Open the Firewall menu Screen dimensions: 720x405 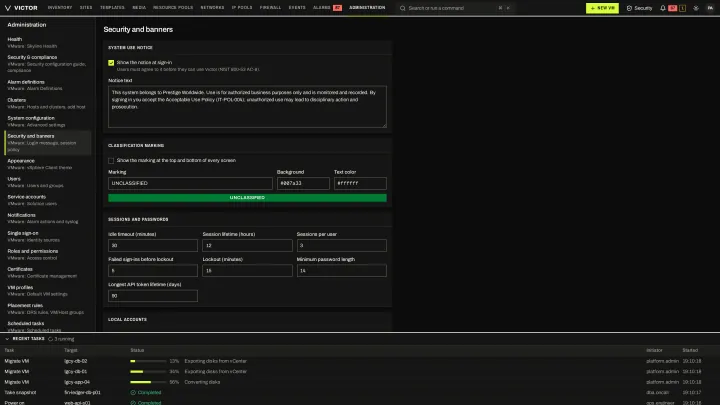point(270,8)
